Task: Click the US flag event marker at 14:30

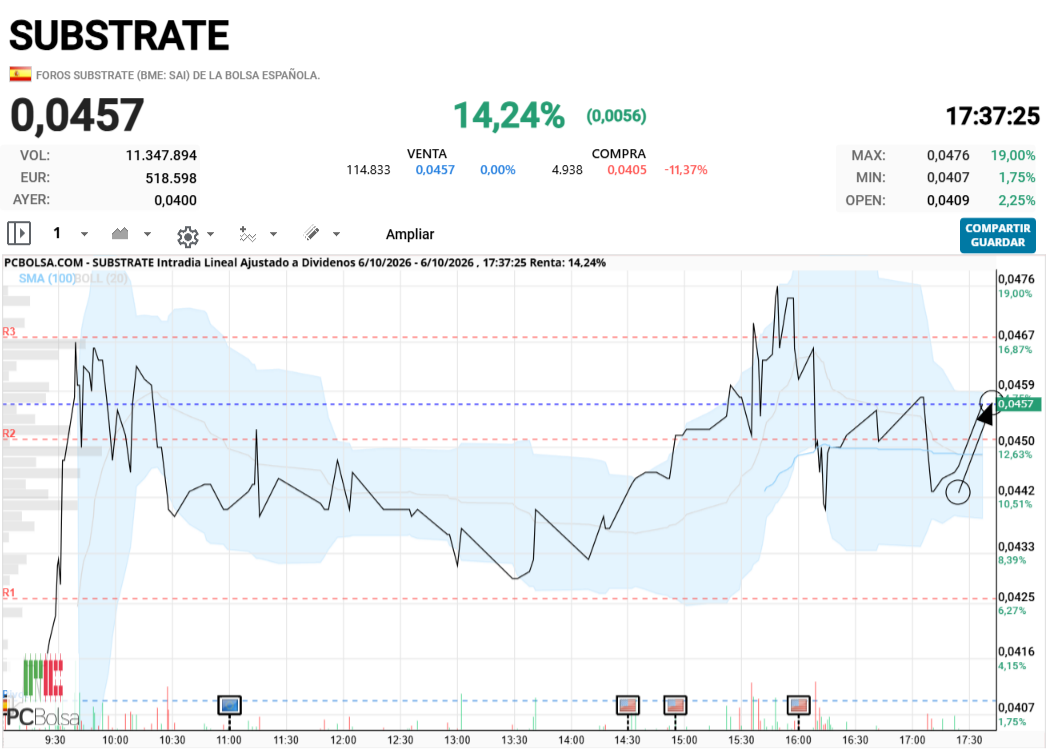Action: 627,705
